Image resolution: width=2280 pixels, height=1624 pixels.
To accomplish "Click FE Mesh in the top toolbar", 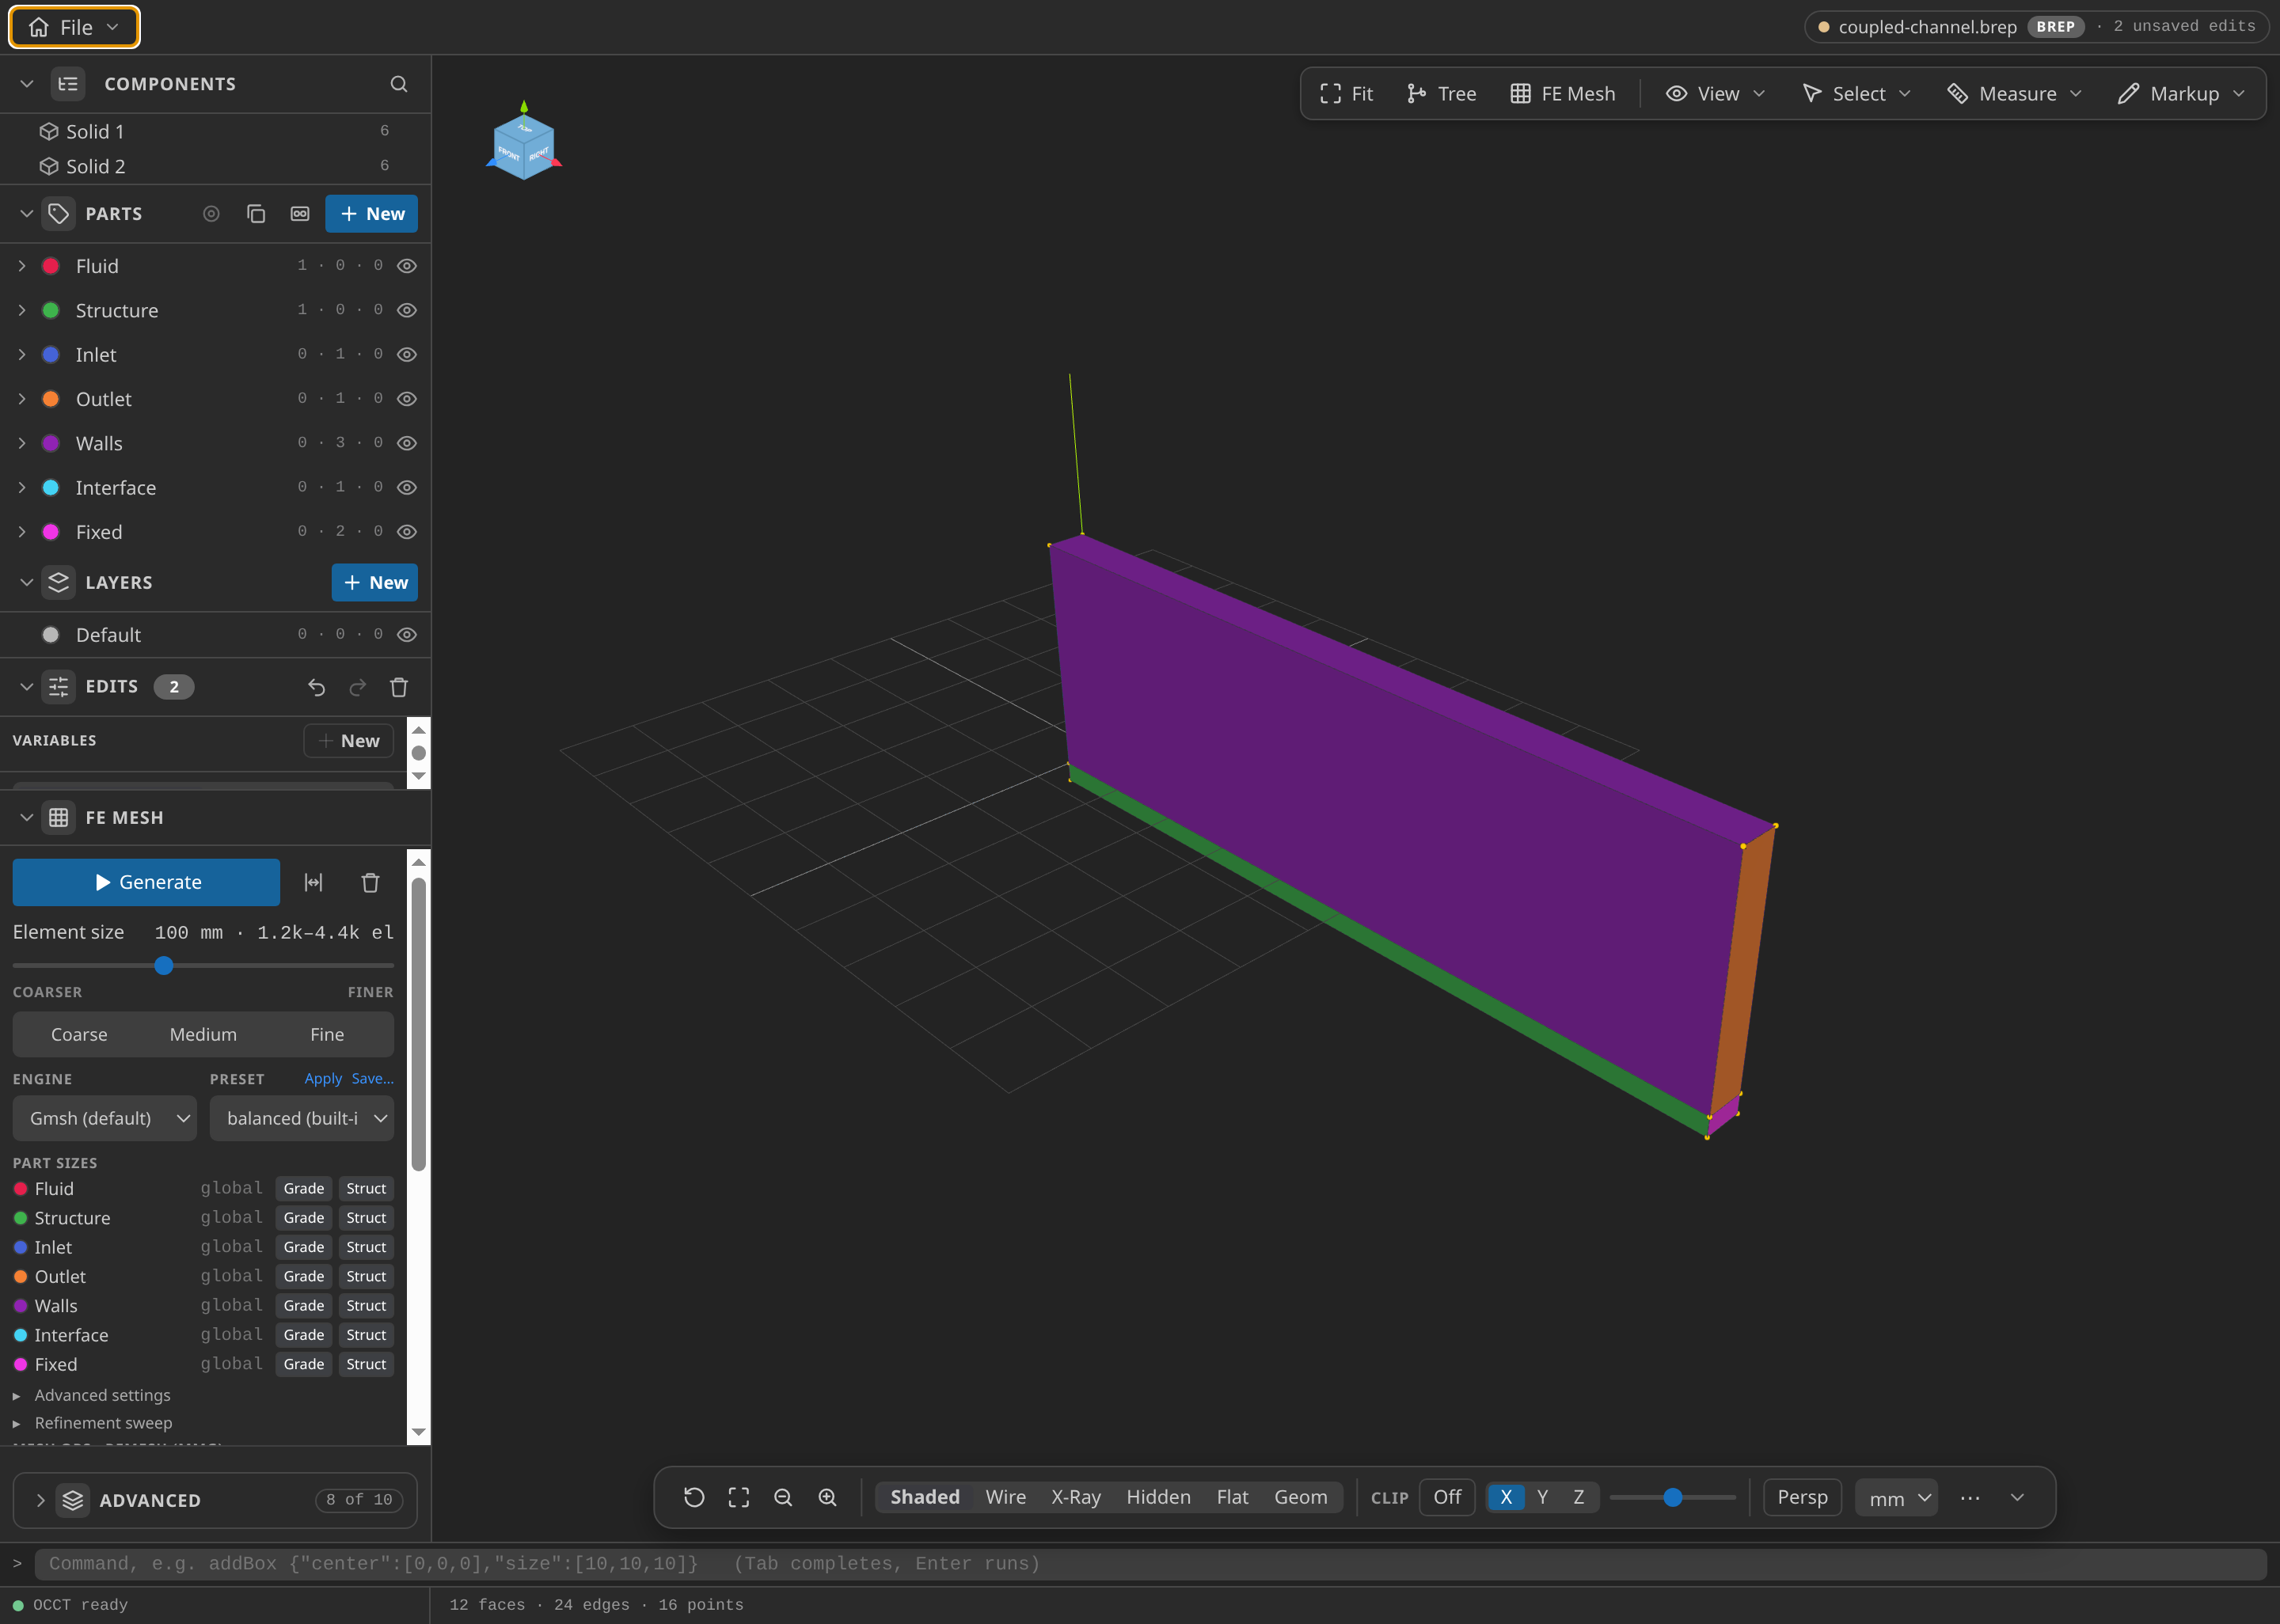I will point(1562,94).
